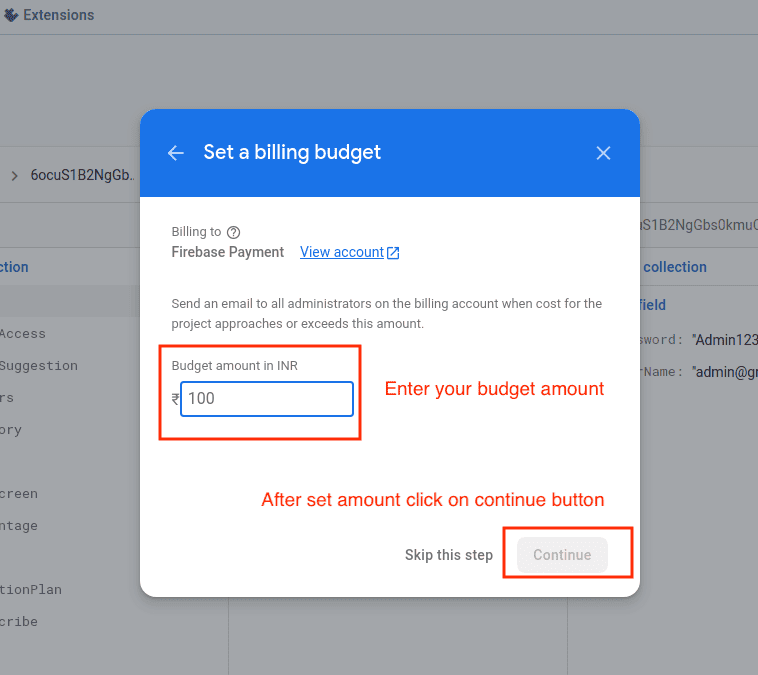
Task: Click Skip this step
Action: (x=448, y=555)
